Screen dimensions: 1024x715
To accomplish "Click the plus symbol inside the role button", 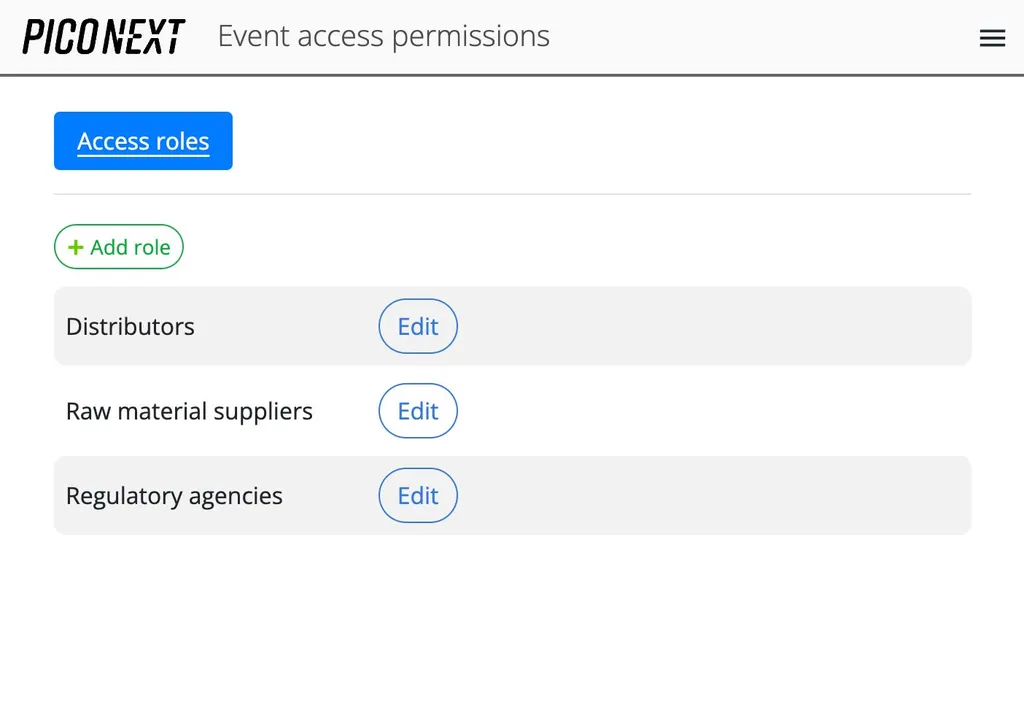I will tap(74, 247).
